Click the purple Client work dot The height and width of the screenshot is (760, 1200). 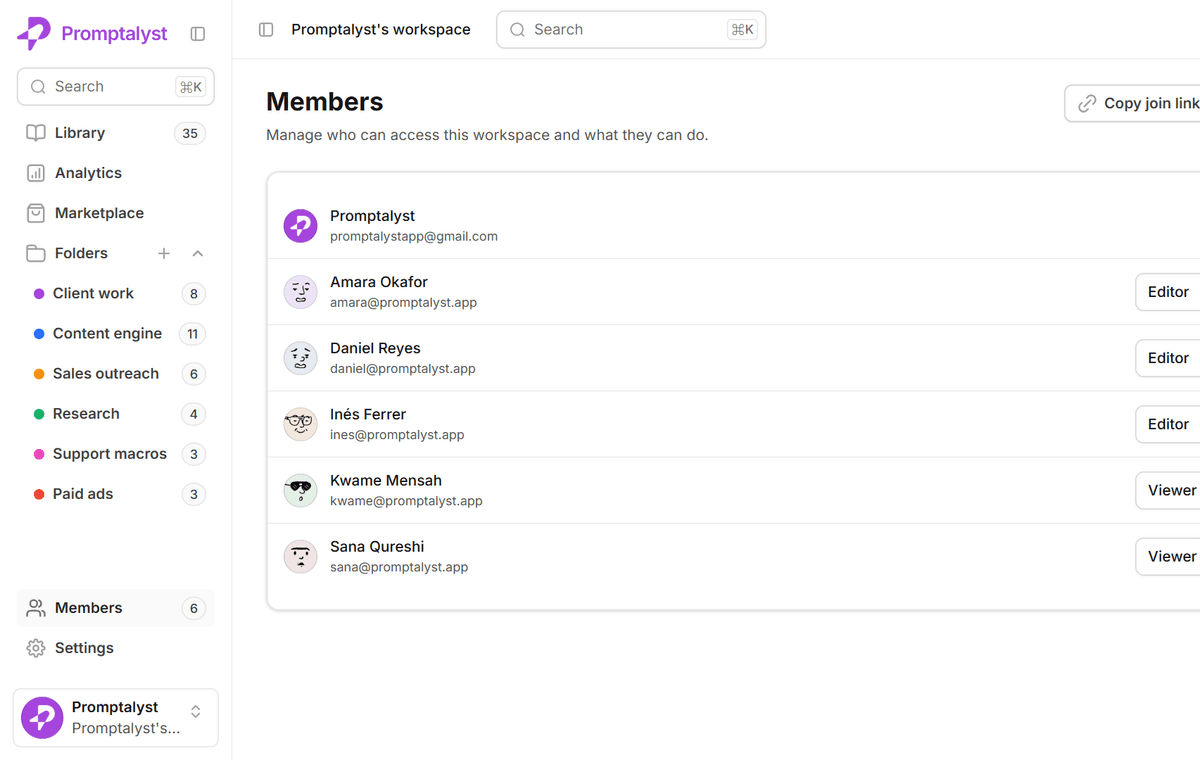point(39,294)
